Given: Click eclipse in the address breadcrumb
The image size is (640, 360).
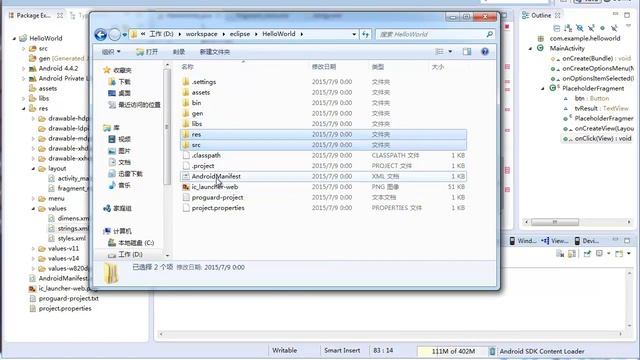Looking at the screenshot, I should 240,34.
